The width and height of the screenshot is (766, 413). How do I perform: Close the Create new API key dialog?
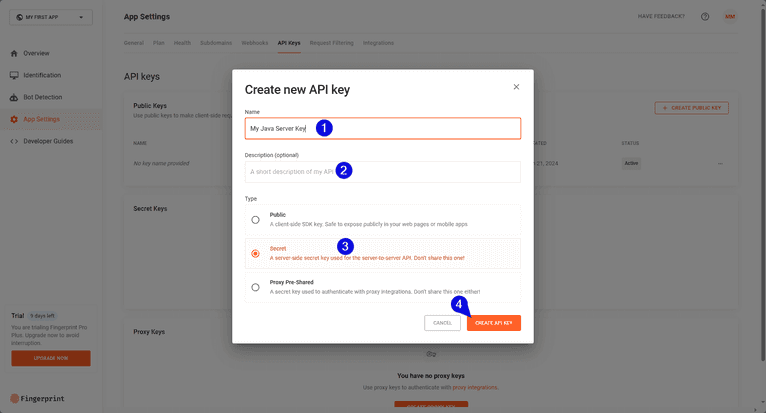[516, 87]
